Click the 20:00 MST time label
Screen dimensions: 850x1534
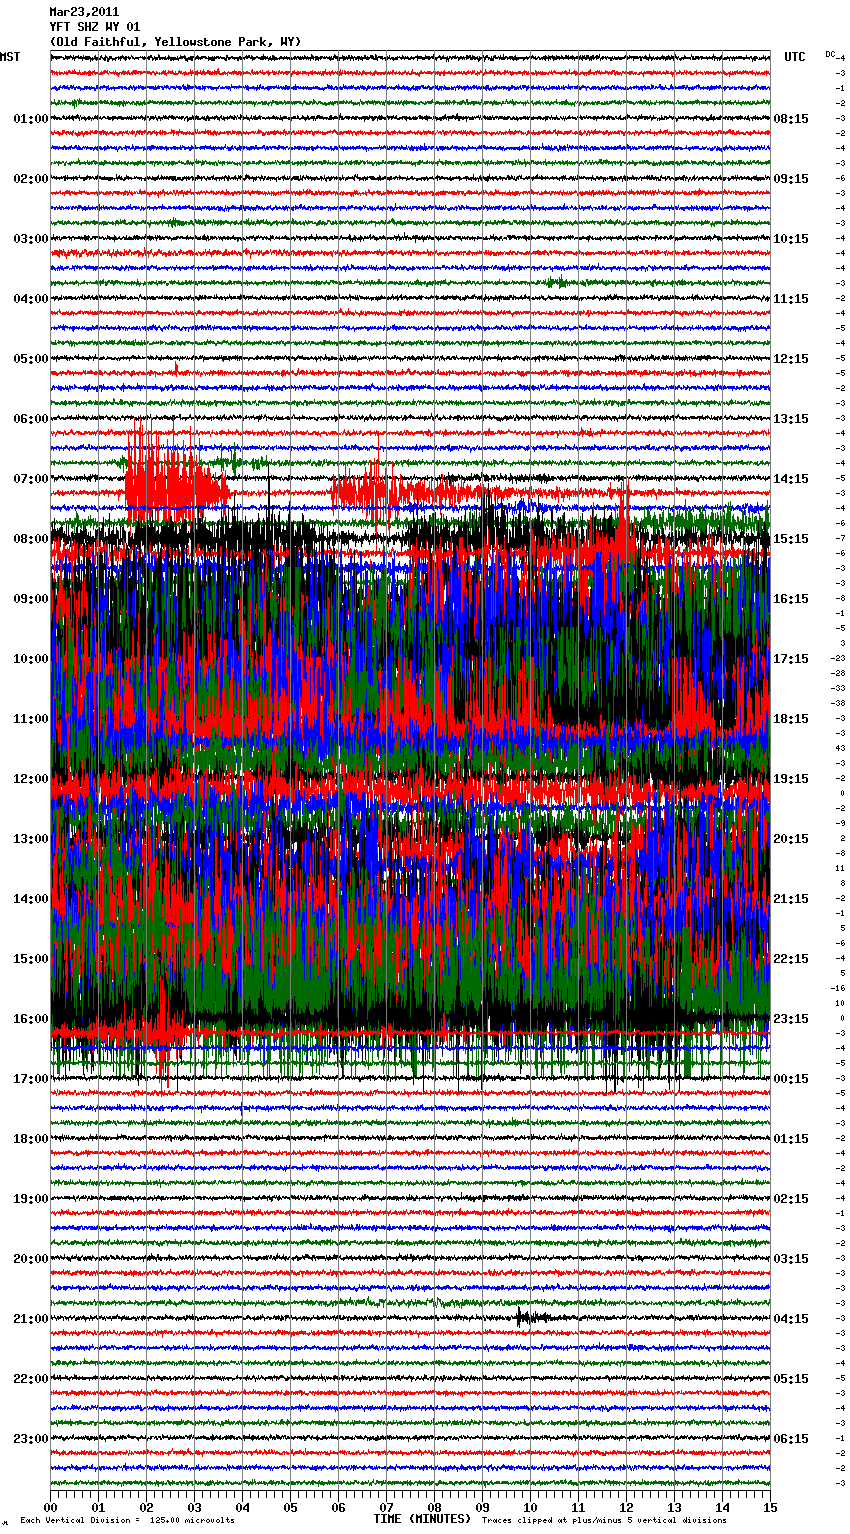click(31, 1259)
